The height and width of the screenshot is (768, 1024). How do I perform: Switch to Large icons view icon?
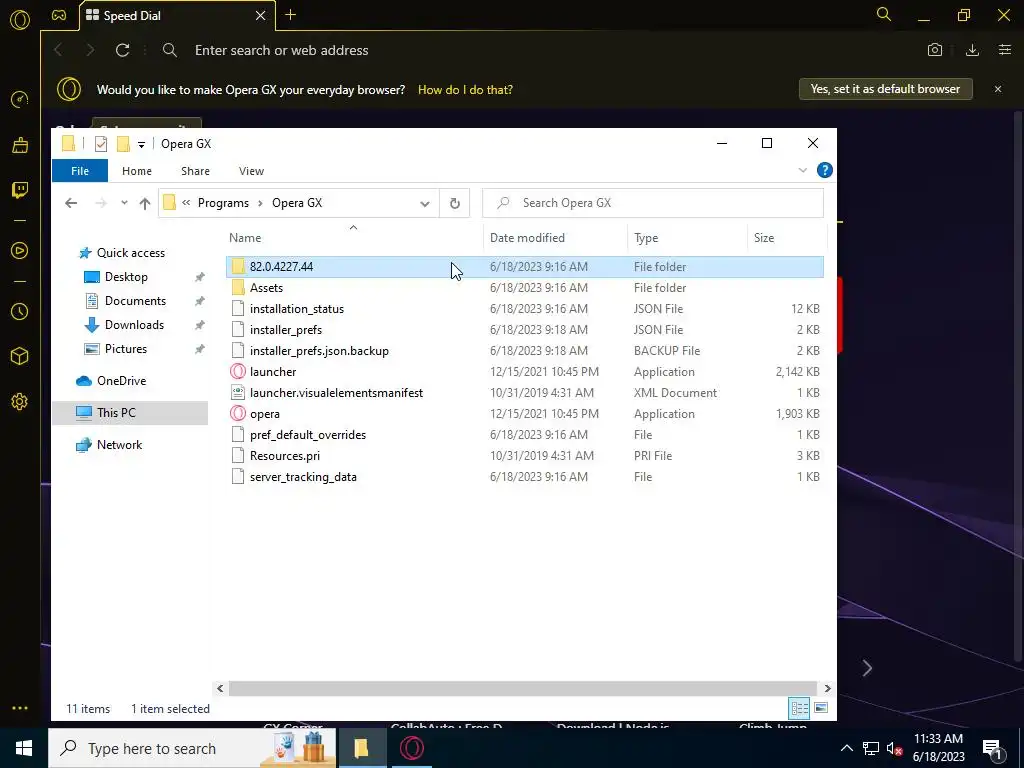point(821,708)
